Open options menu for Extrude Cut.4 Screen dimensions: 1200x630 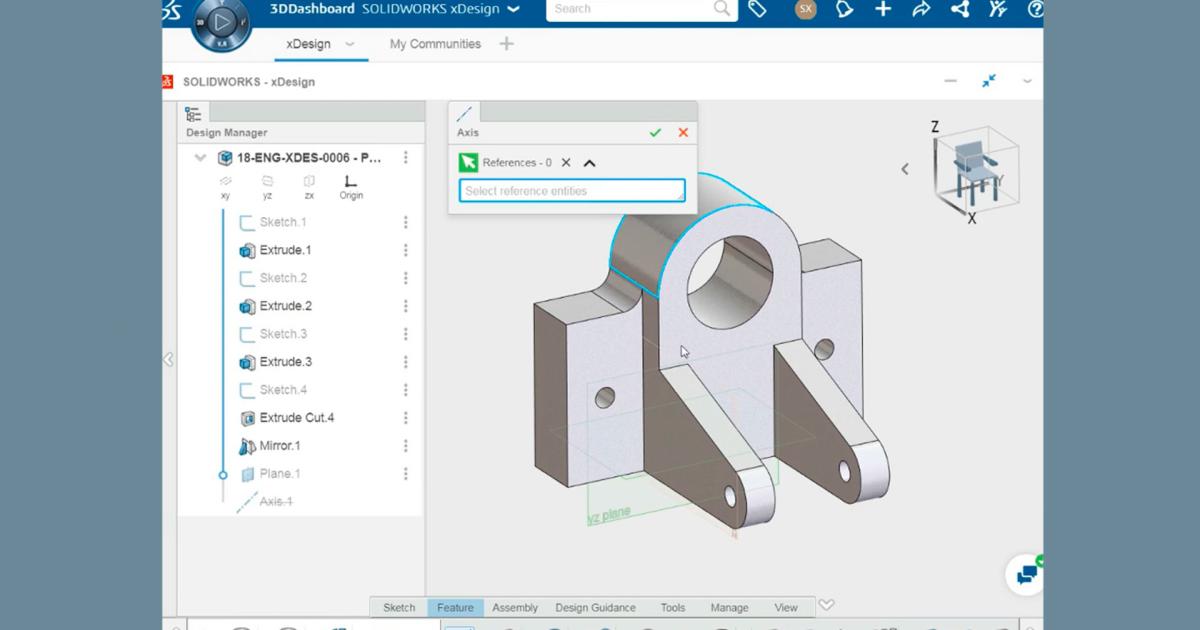pos(405,418)
